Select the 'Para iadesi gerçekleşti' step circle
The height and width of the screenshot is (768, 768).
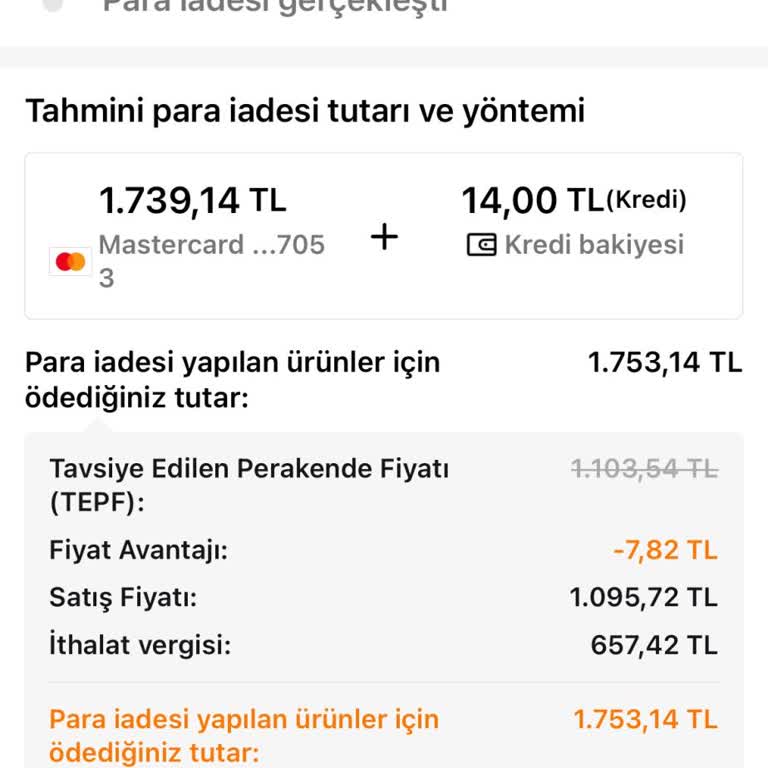[53, 5]
